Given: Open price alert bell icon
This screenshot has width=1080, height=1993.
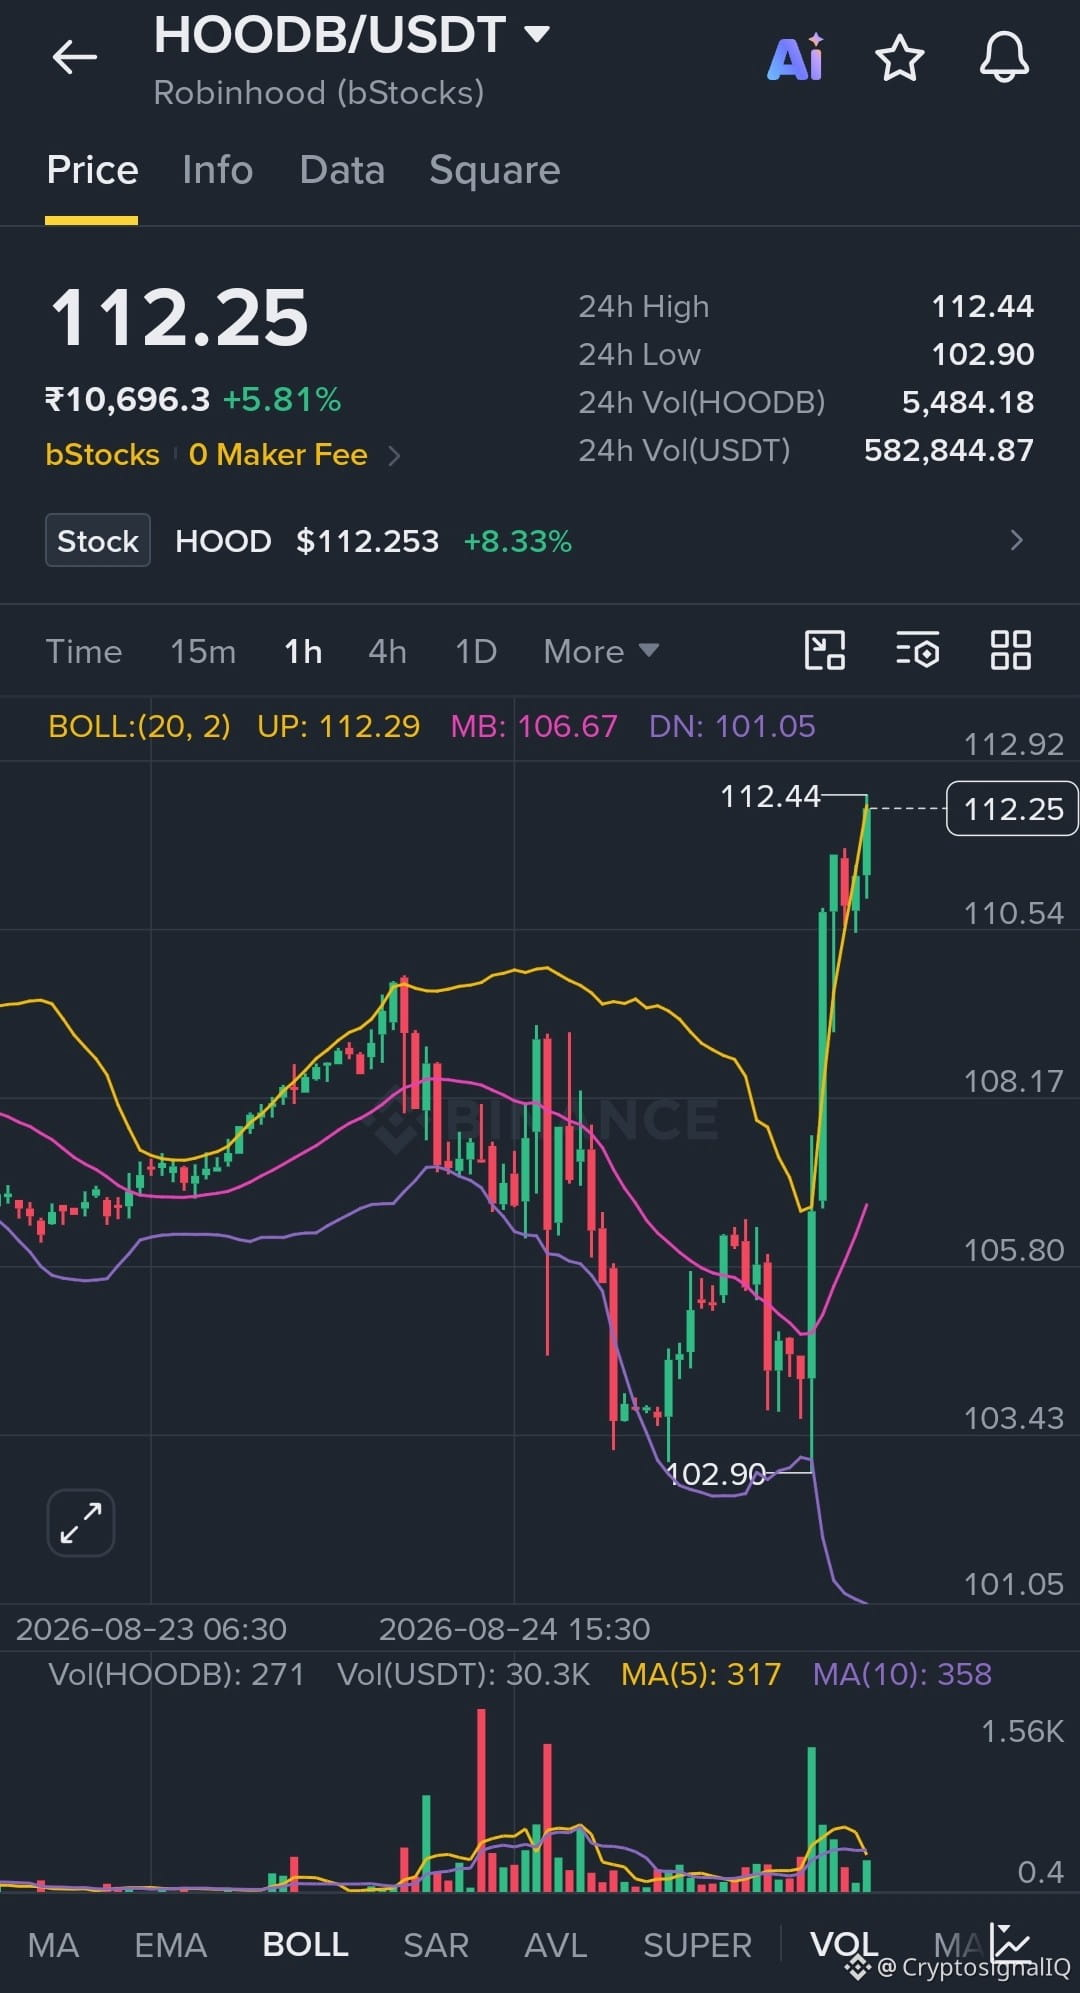Looking at the screenshot, I should (x=1004, y=57).
